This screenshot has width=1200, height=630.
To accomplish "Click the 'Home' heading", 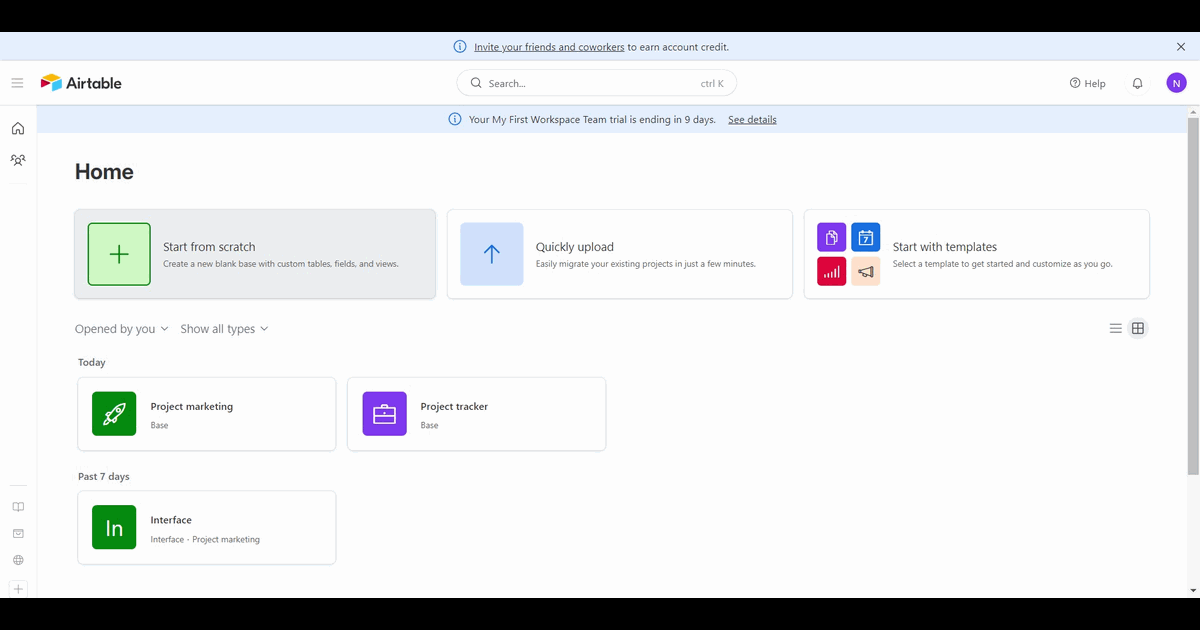I will coord(104,172).
